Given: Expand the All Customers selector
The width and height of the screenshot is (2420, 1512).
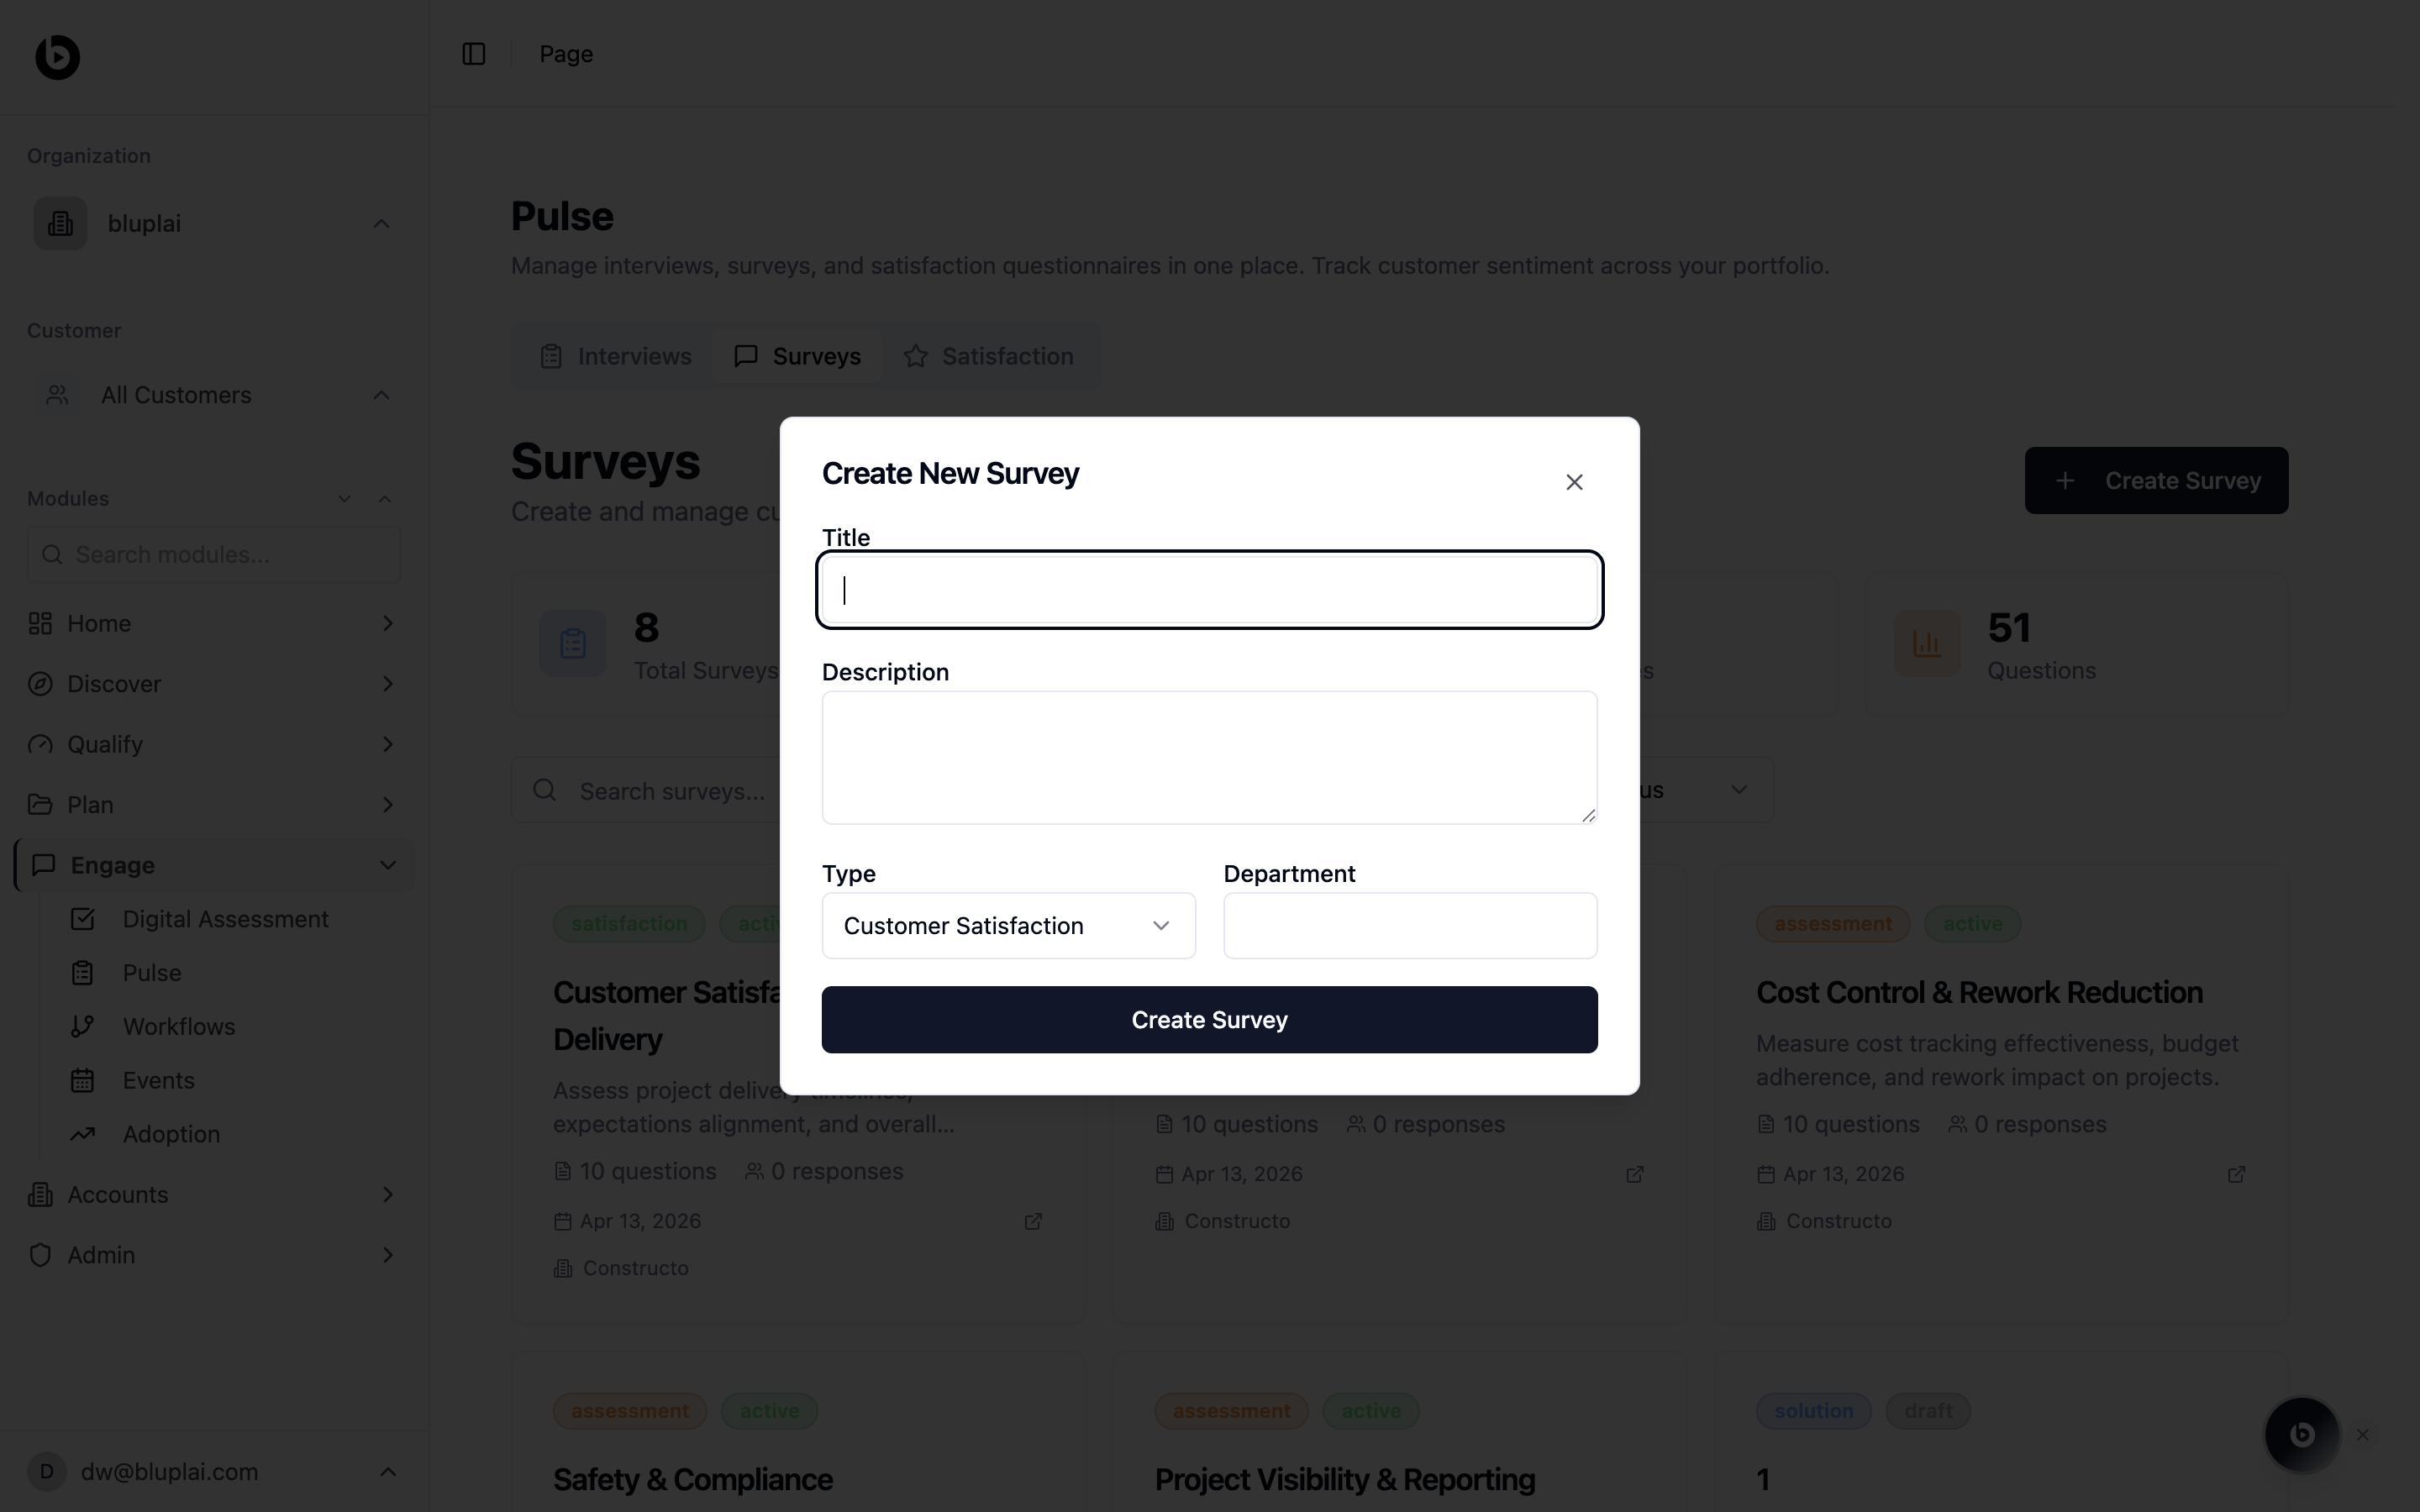Looking at the screenshot, I should pos(214,395).
